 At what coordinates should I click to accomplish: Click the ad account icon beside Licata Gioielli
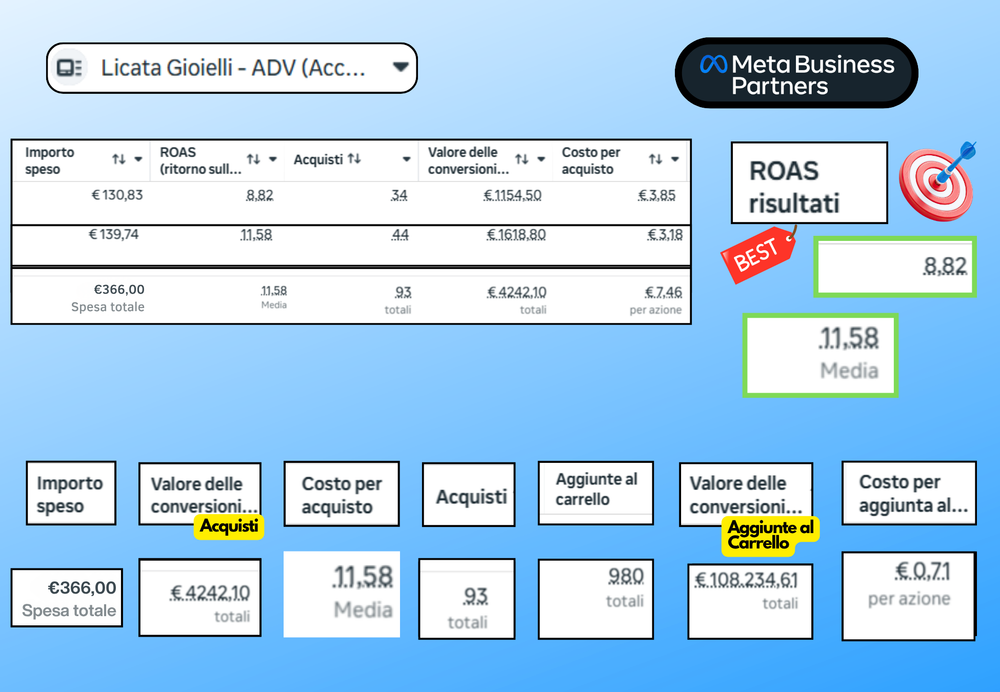pyautogui.click(x=69, y=68)
